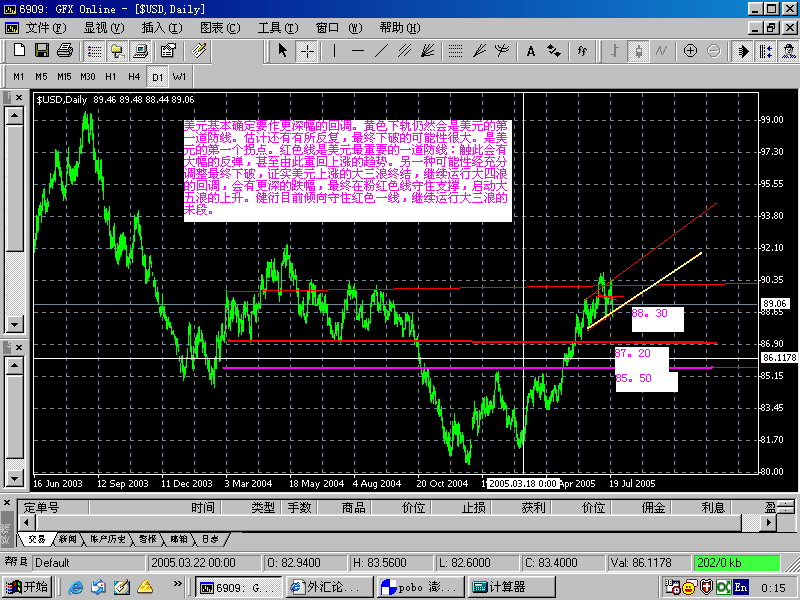Switch to W1 weekly timeframe
The image size is (800, 600).
(180, 77)
